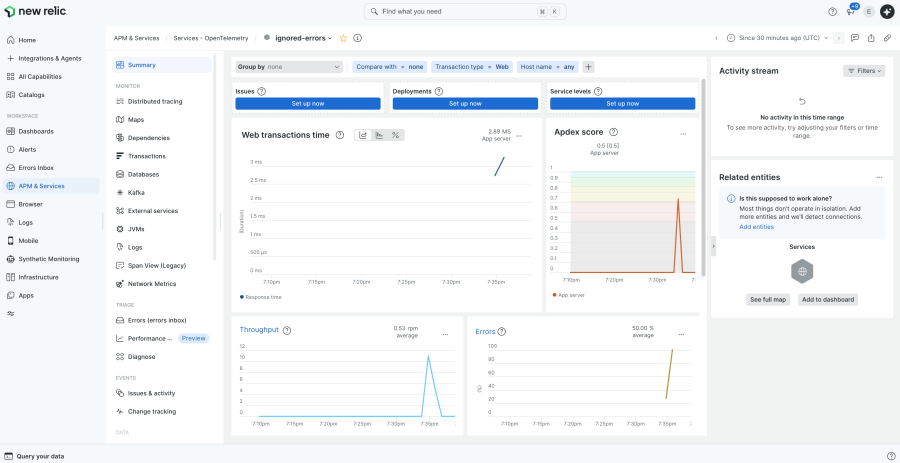Favorite ignored-errors with star icon

coord(343,38)
